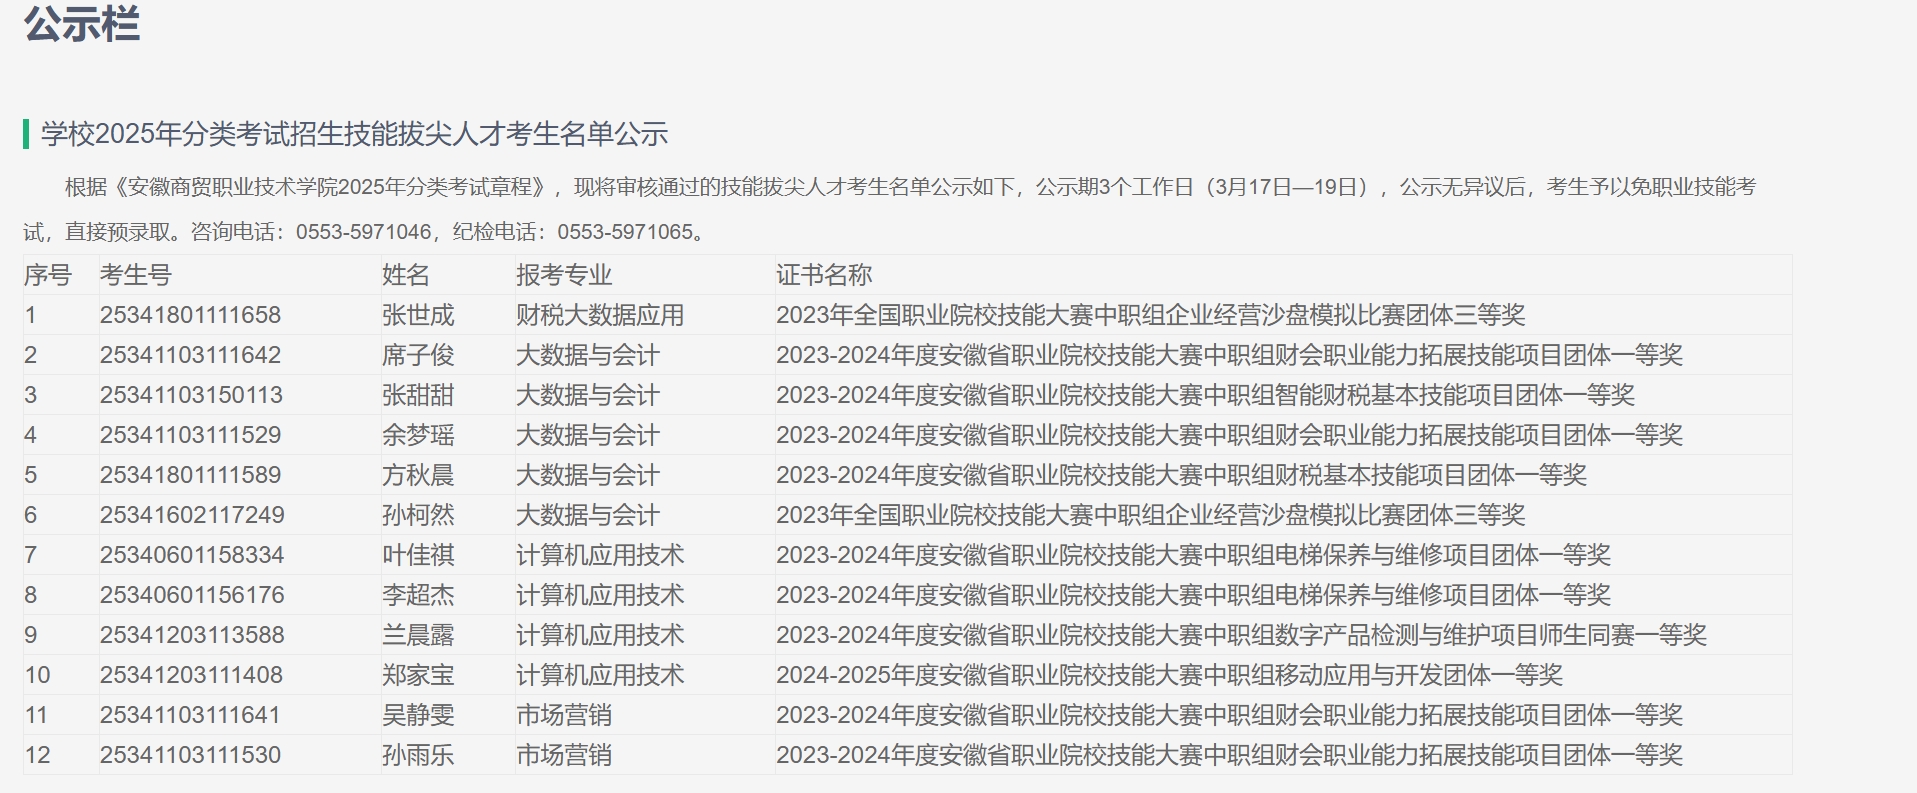Click candidate number 25341103150113
1917x793 pixels.
click(x=191, y=395)
